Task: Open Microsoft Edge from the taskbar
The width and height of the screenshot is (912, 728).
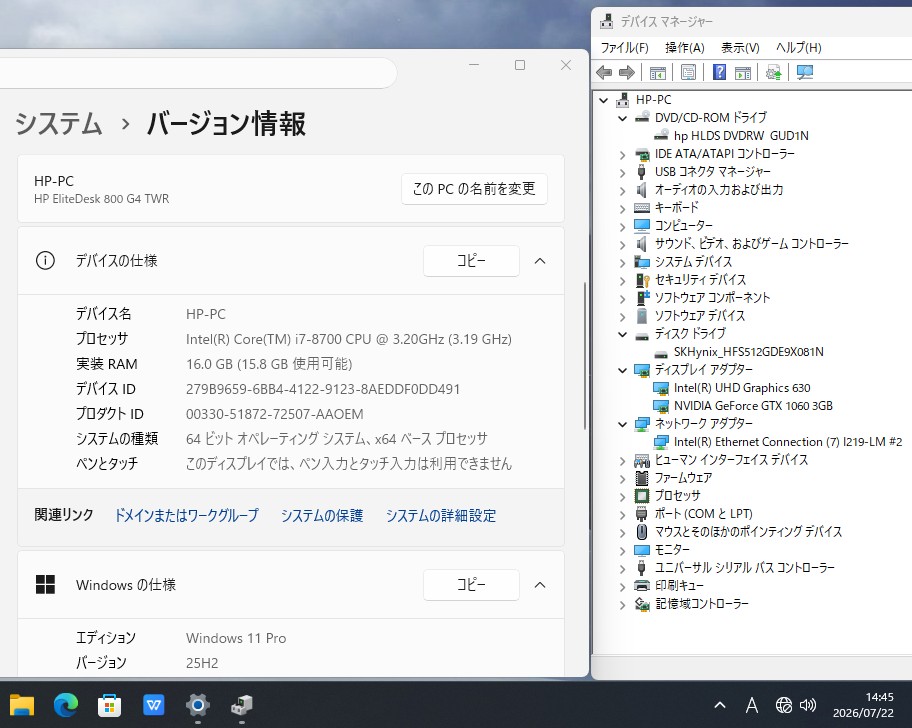Action: tap(66, 705)
